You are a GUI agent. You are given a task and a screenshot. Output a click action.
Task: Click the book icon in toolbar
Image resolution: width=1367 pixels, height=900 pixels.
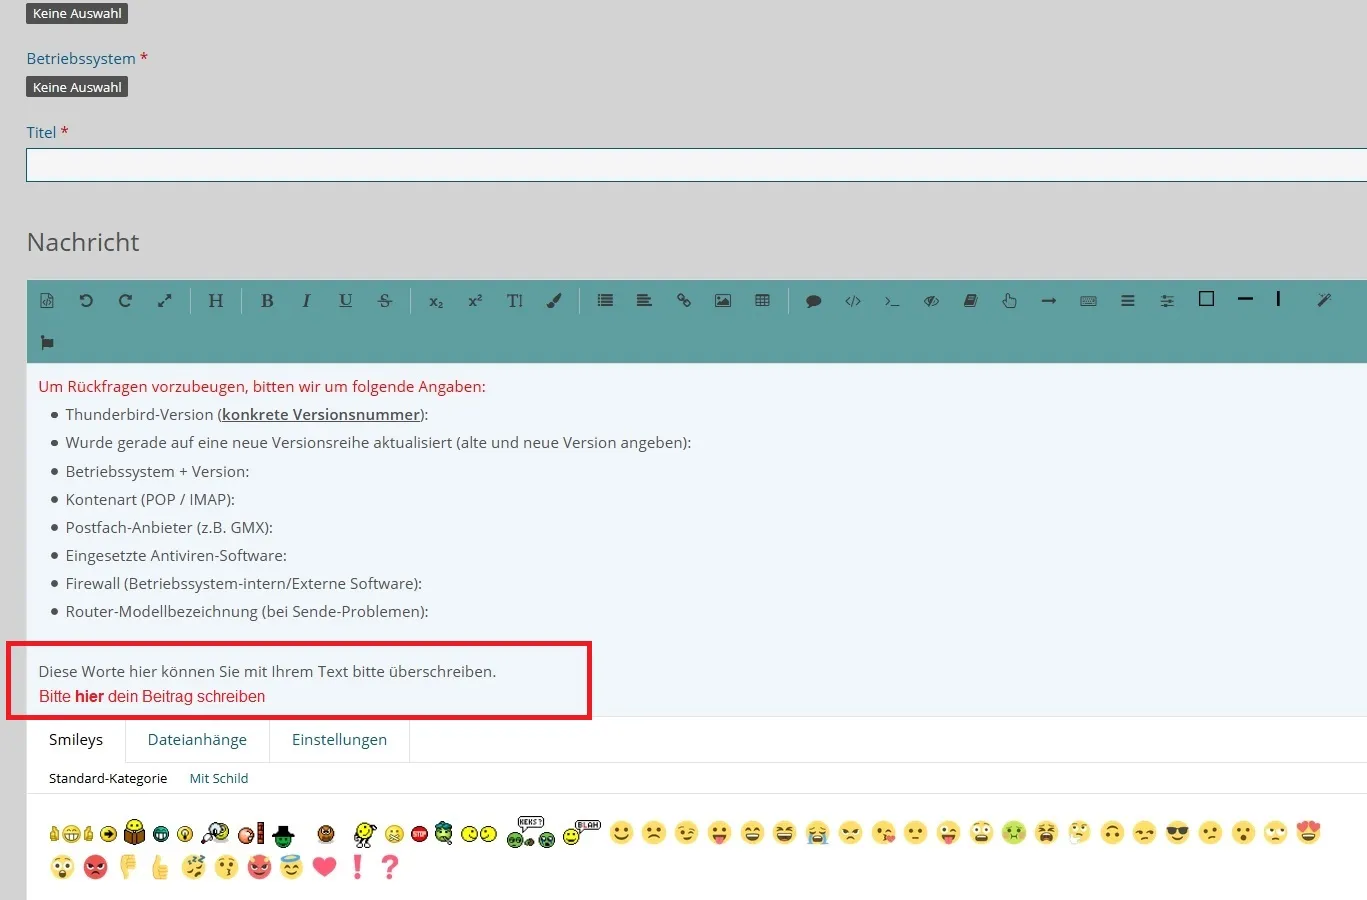click(970, 300)
